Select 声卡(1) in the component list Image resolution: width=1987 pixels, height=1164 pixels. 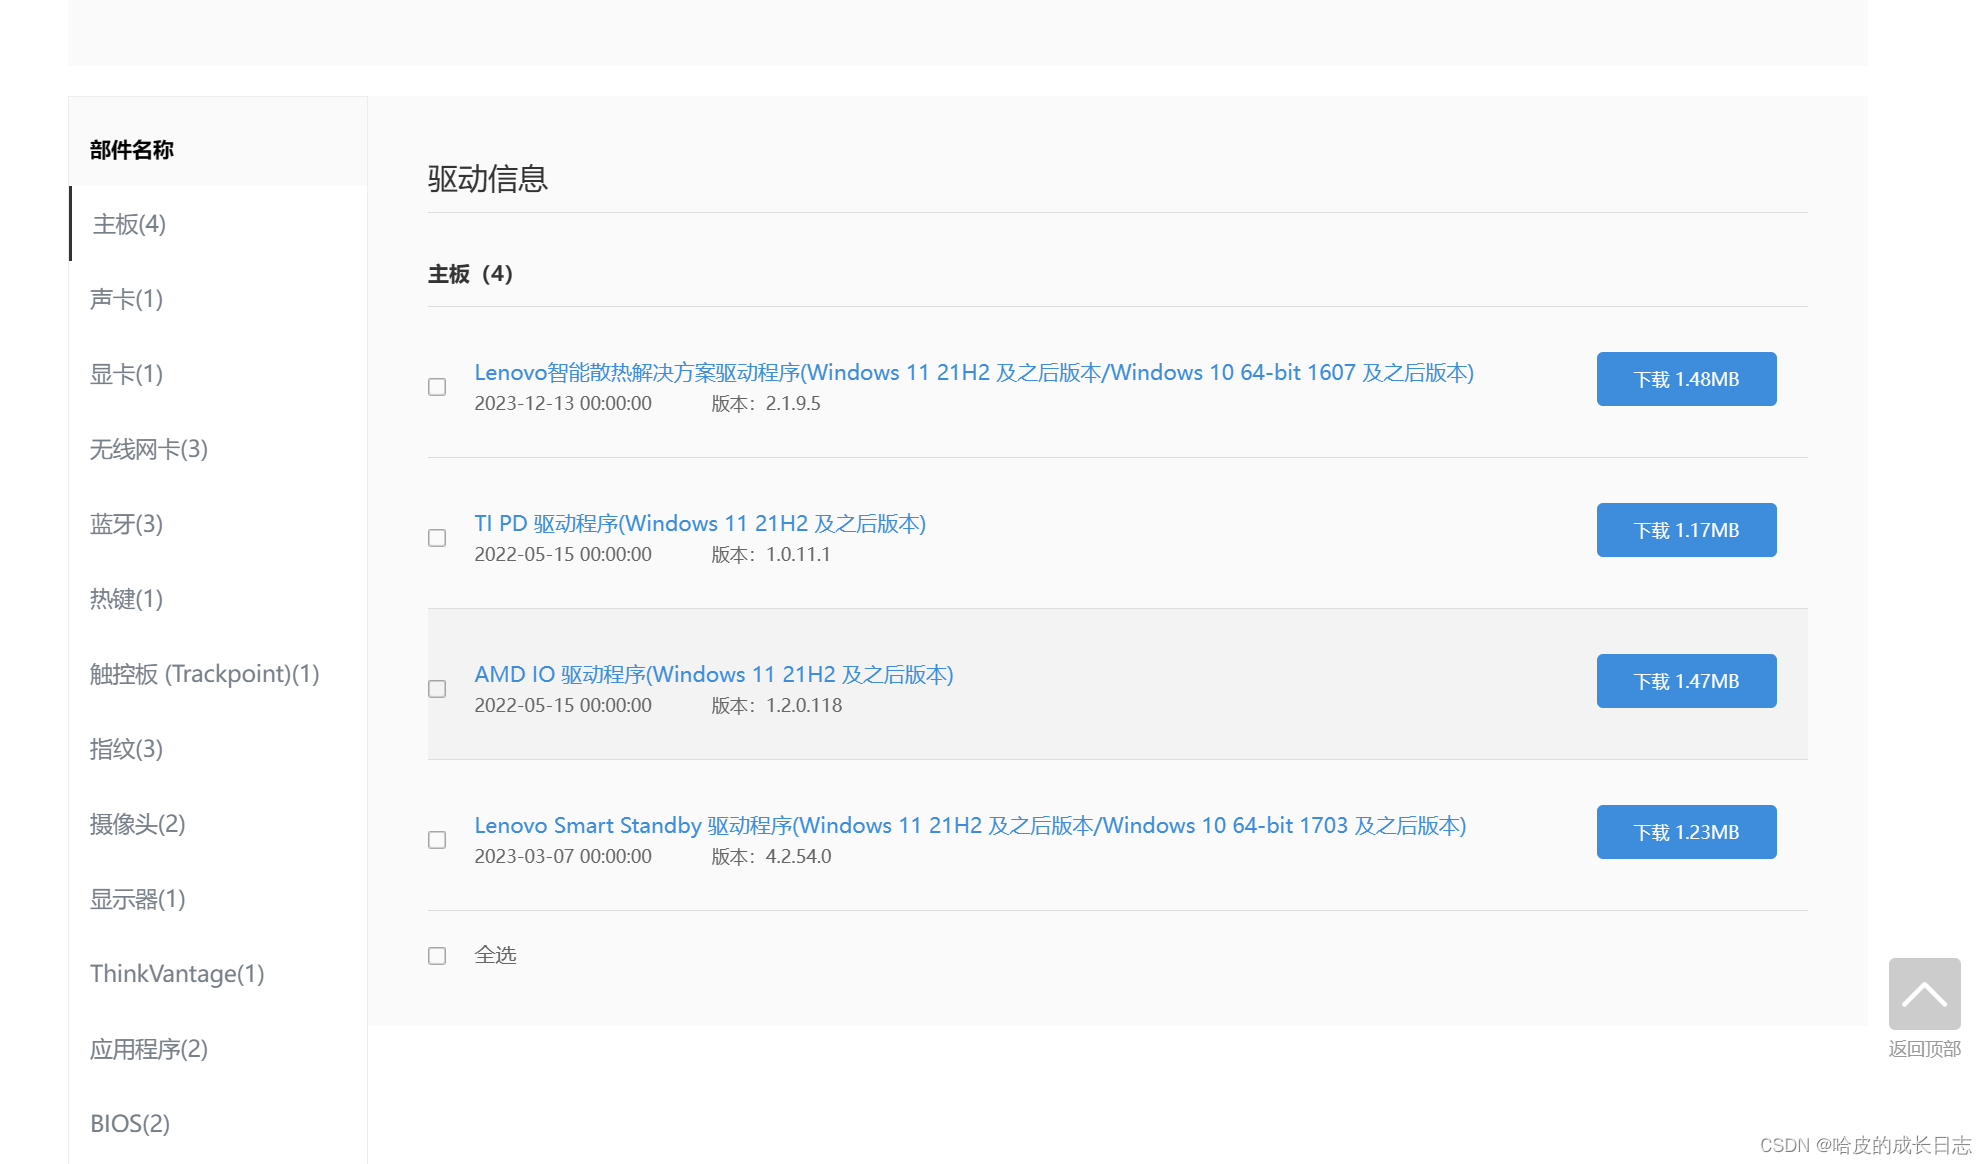pyautogui.click(x=126, y=299)
